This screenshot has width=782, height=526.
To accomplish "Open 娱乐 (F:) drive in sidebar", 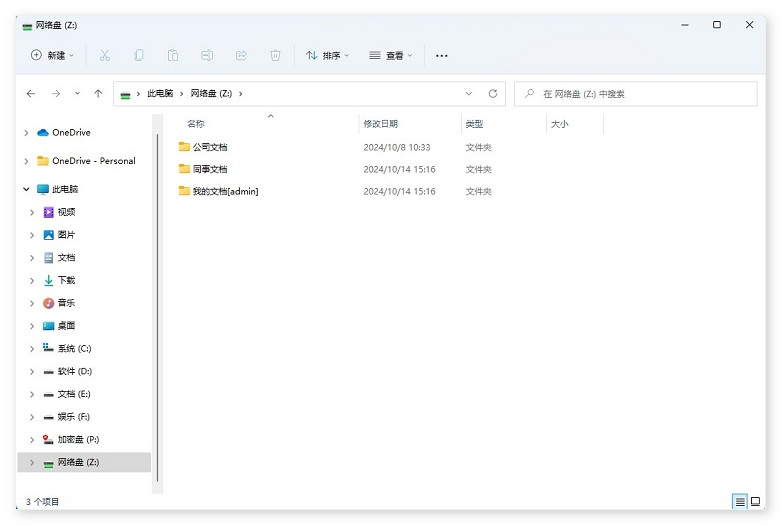I will (74, 416).
